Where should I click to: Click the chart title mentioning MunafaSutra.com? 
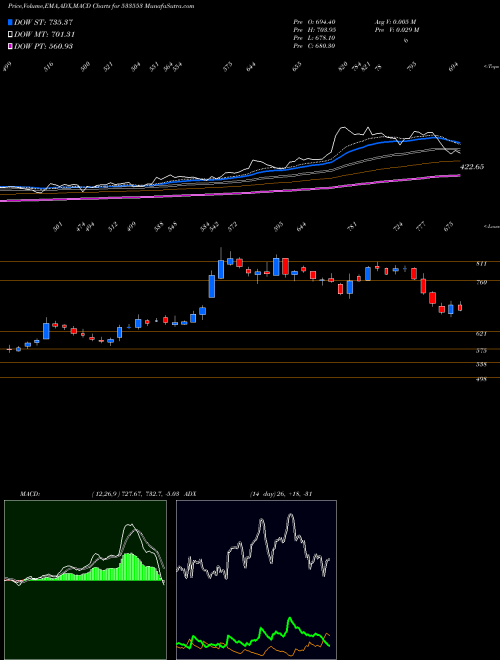pyautogui.click(x=101, y=7)
